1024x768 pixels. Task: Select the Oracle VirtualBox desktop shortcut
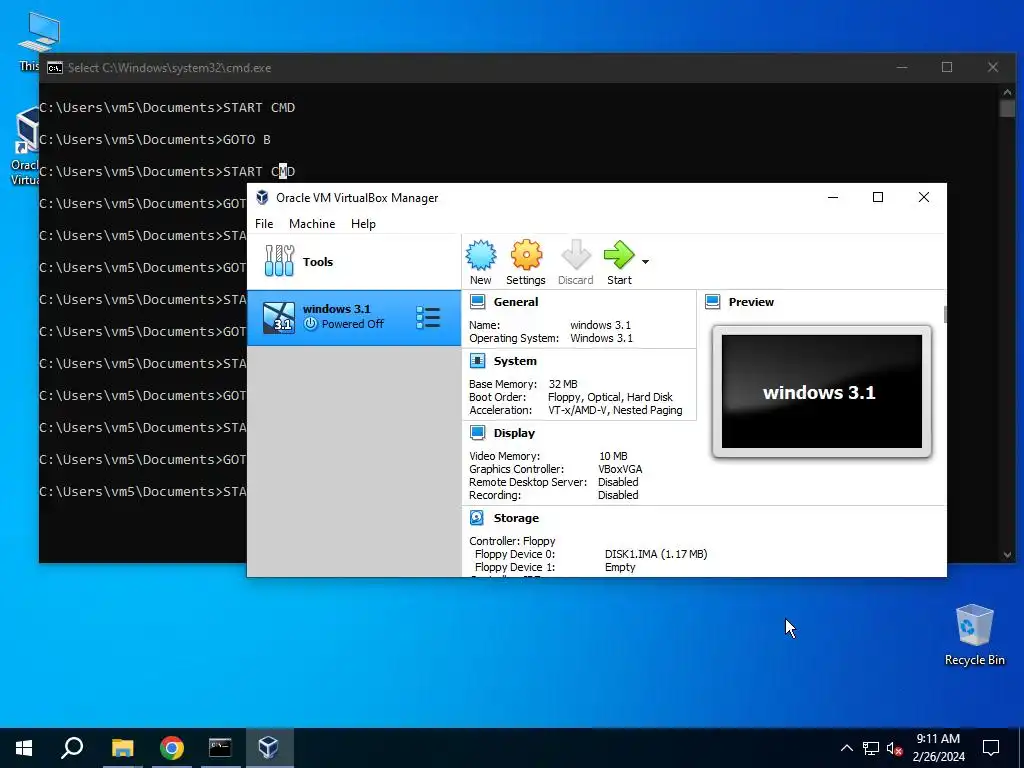[x=26, y=145]
